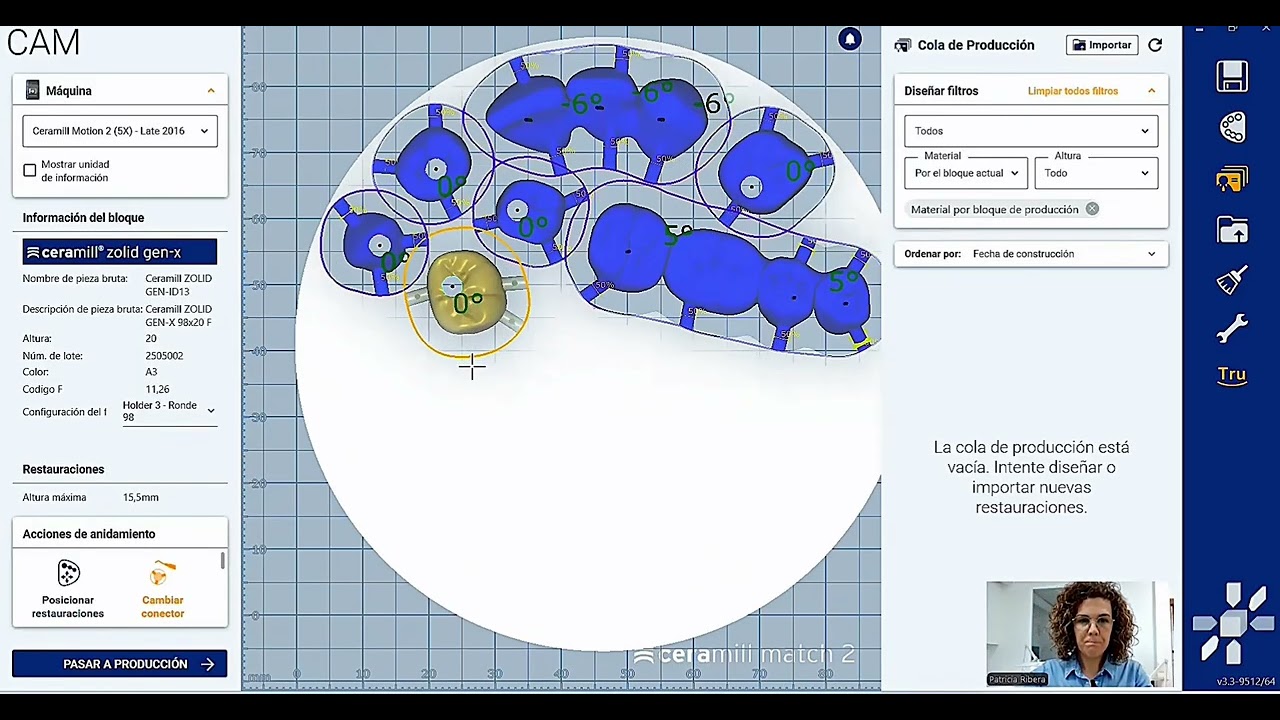The height and width of the screenshot is (720, 1280).
Task: Open the Ceramill Motion 2 machine dropdown
Action: pyautogui.click(x=120, y=131)
